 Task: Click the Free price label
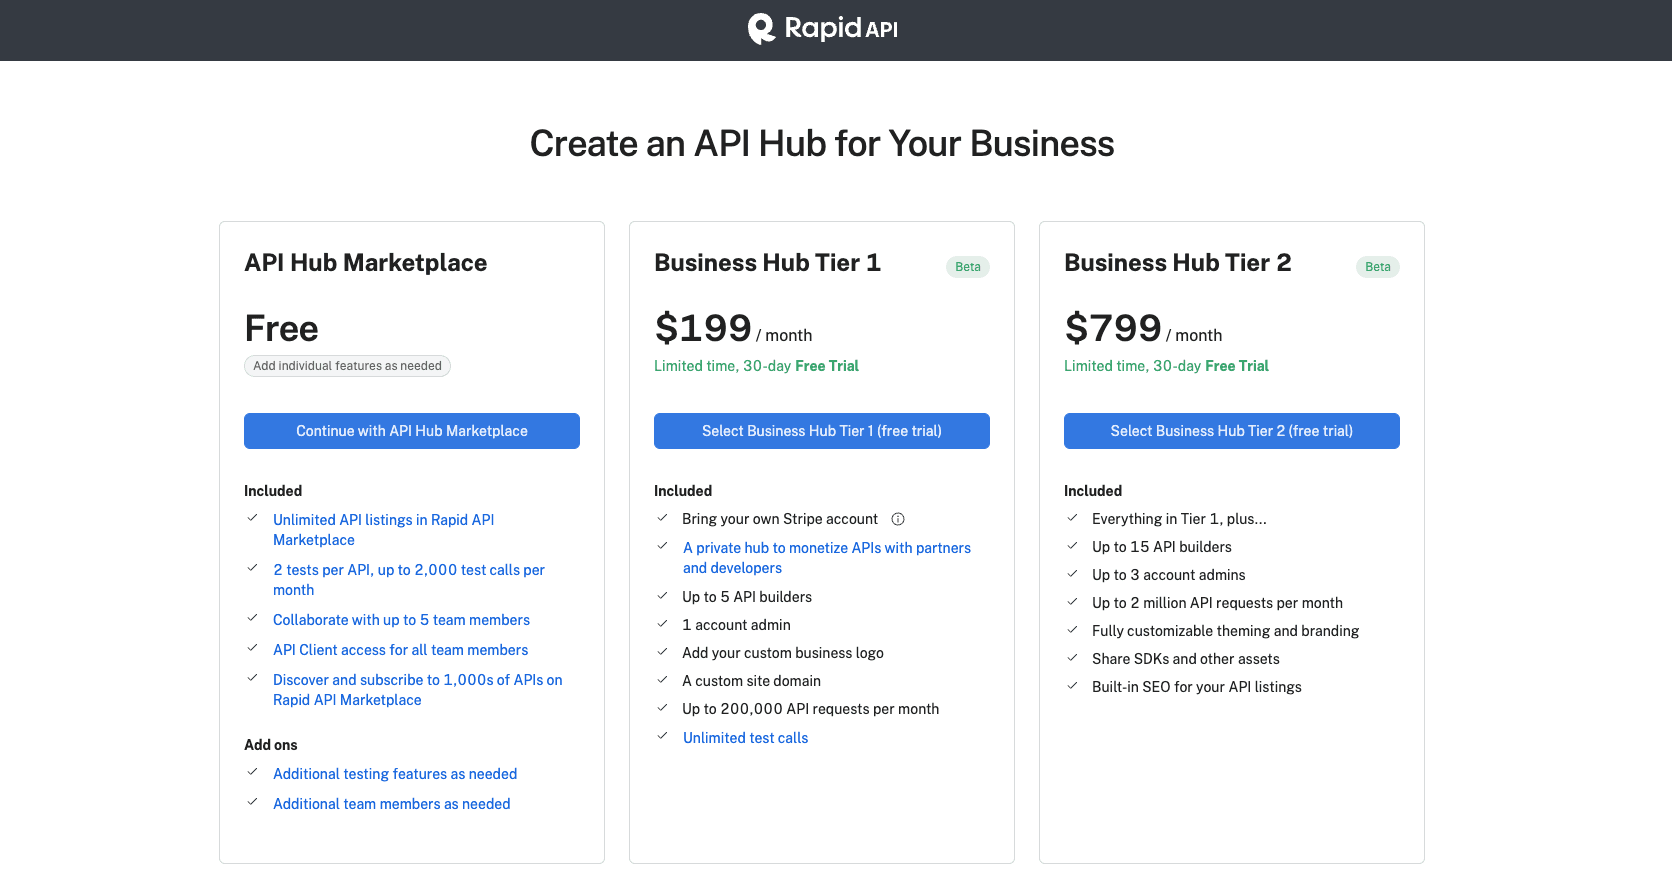click(281, 329)
